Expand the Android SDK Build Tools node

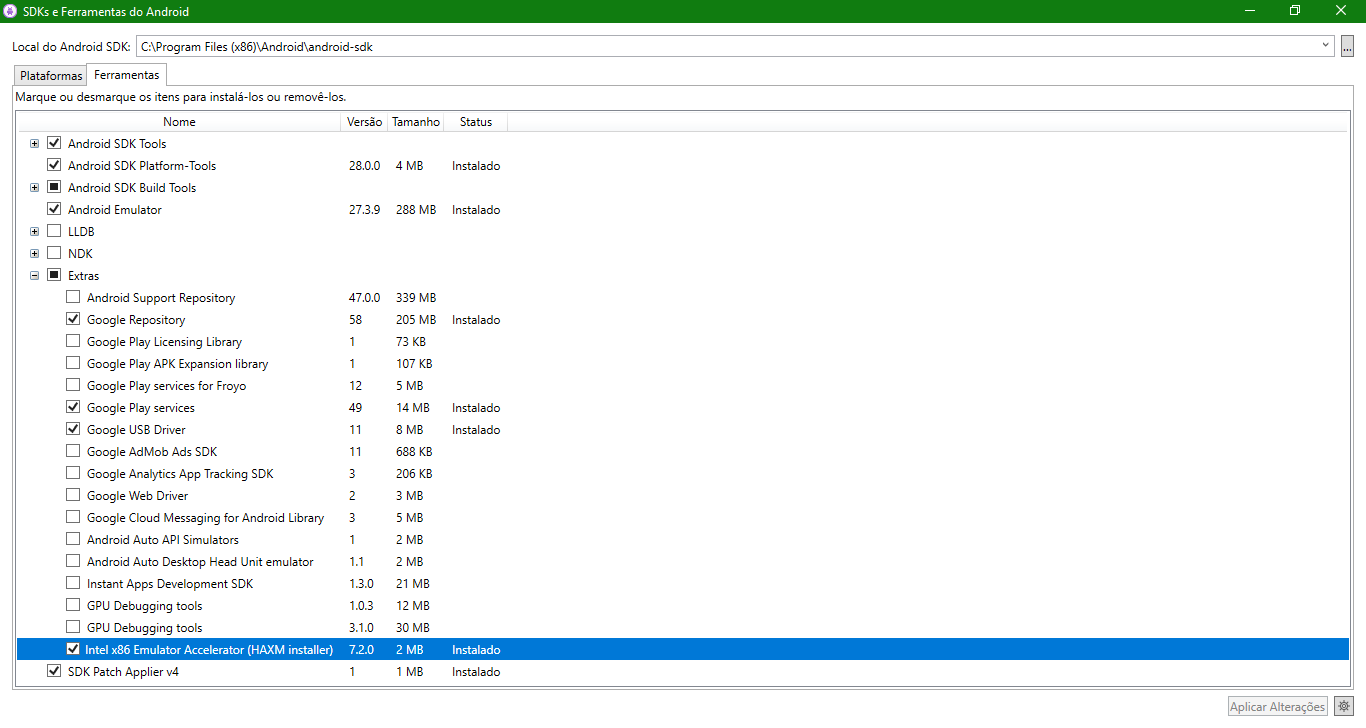tap(35, 188)
